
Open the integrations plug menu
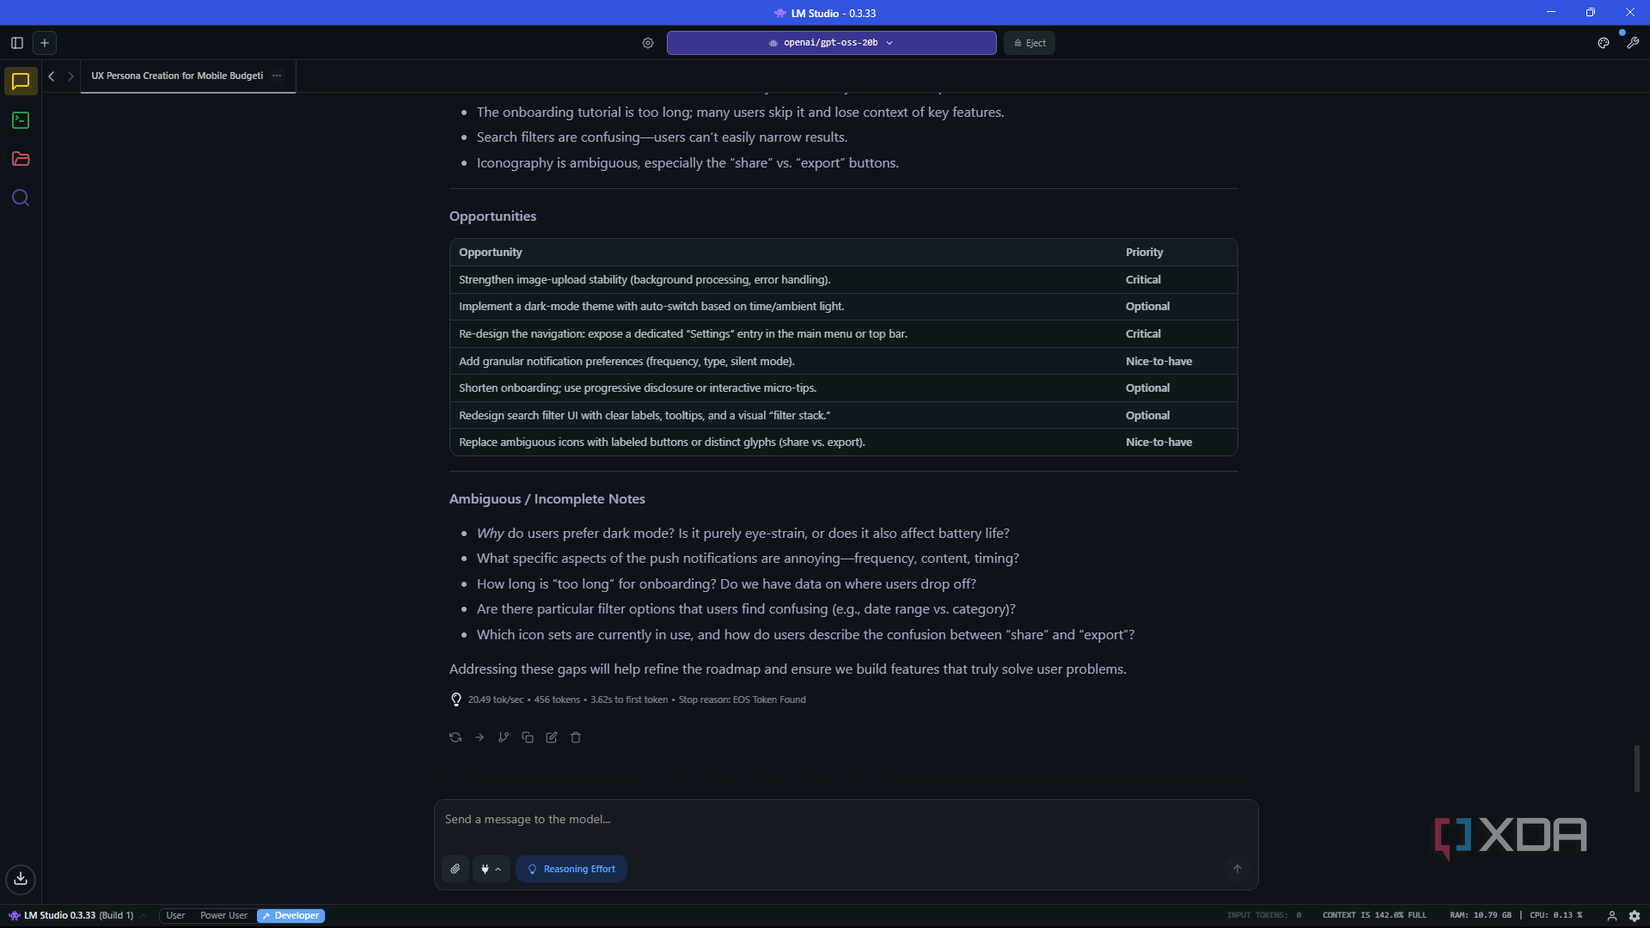pyautogui.click(x=491, y=869)
